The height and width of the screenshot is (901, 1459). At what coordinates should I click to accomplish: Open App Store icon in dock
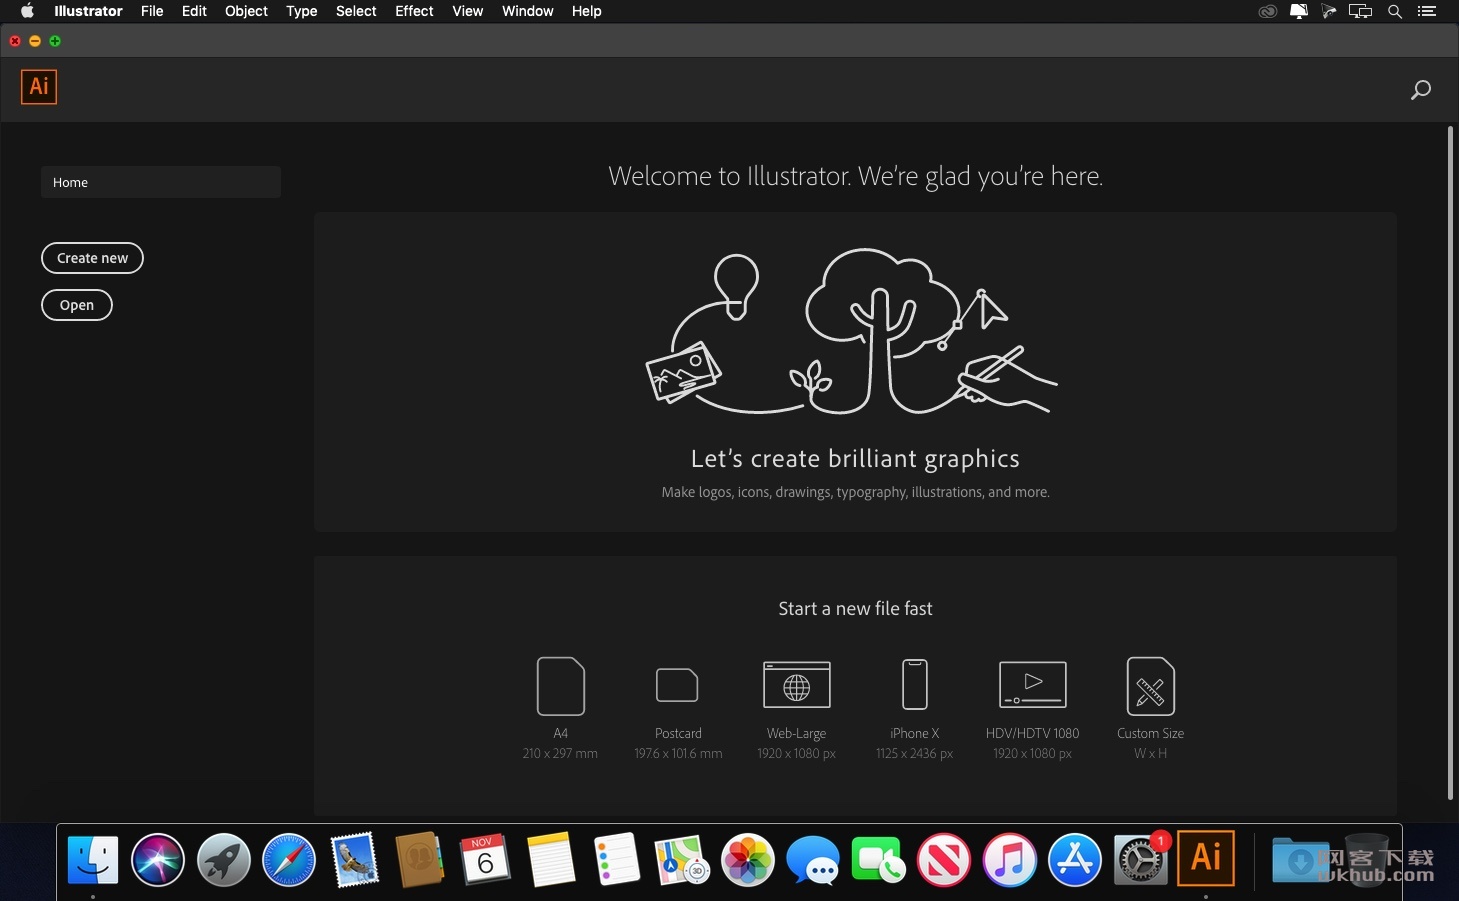tap(1075, 860)
